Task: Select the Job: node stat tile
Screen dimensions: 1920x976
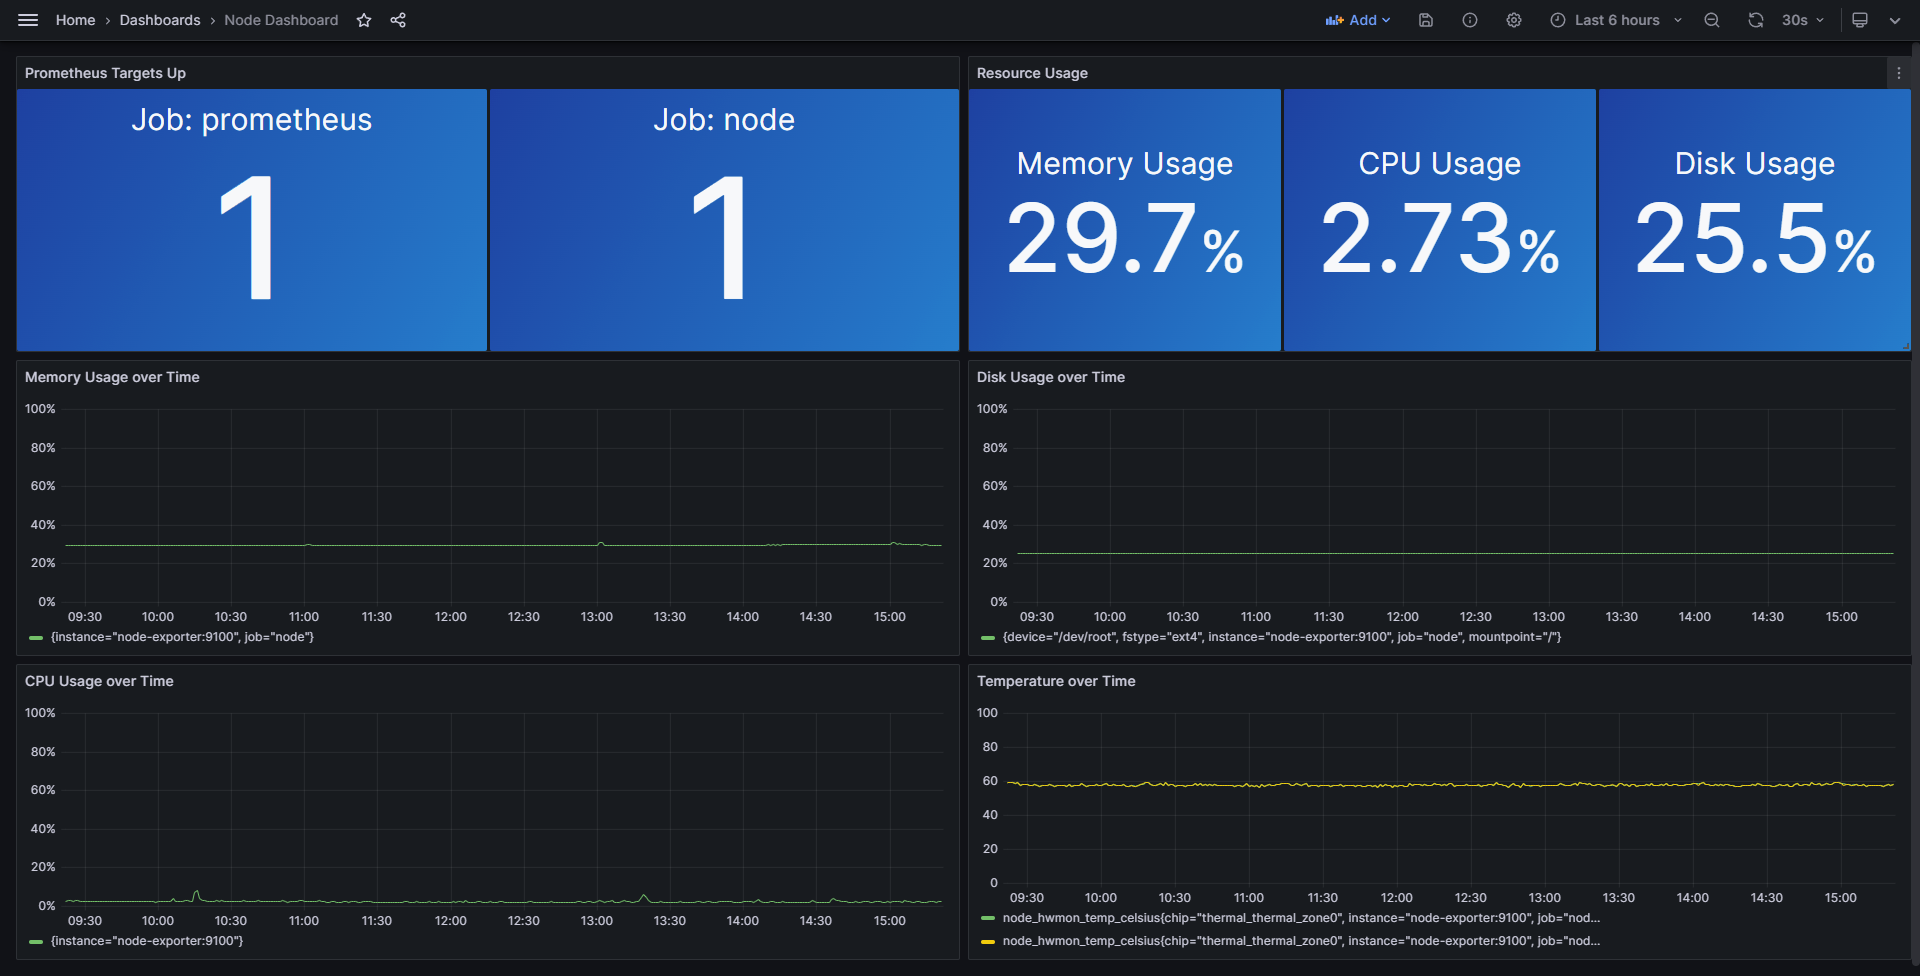Action: (x=724, y=220)
